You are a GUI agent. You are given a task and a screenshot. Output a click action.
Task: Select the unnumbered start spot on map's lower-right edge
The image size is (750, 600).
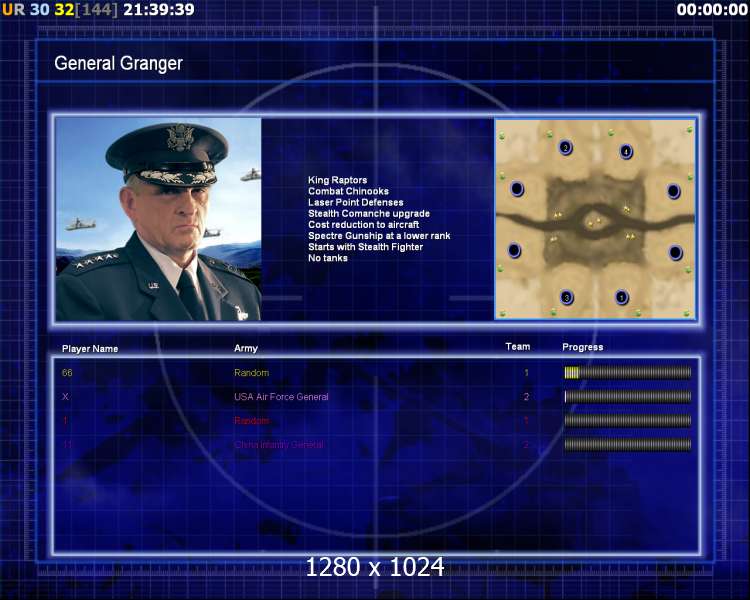[x=675, y=252]
